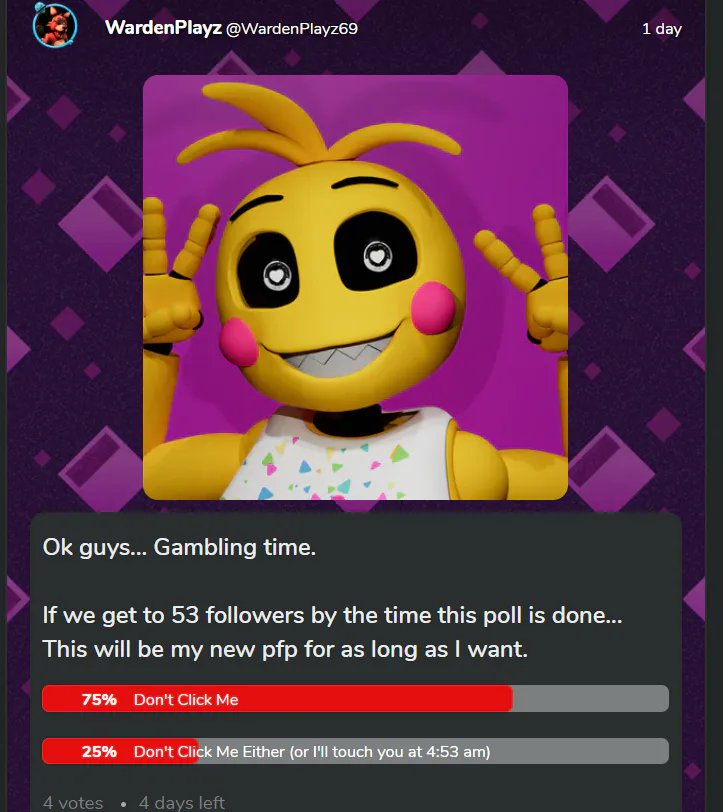This screenshot has width=723, height=812.
Task: Click the dark scrollbar strip at page edge
Action: coord(714,406)
